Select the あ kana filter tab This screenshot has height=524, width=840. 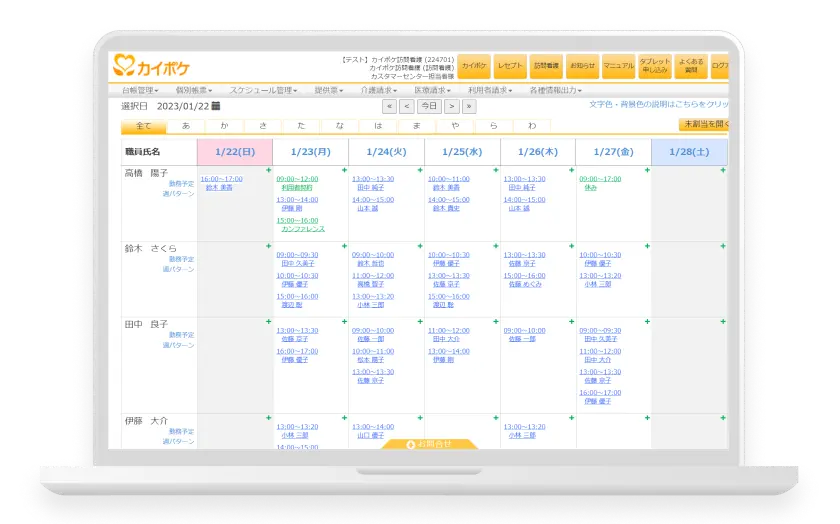tap(186, 126)
